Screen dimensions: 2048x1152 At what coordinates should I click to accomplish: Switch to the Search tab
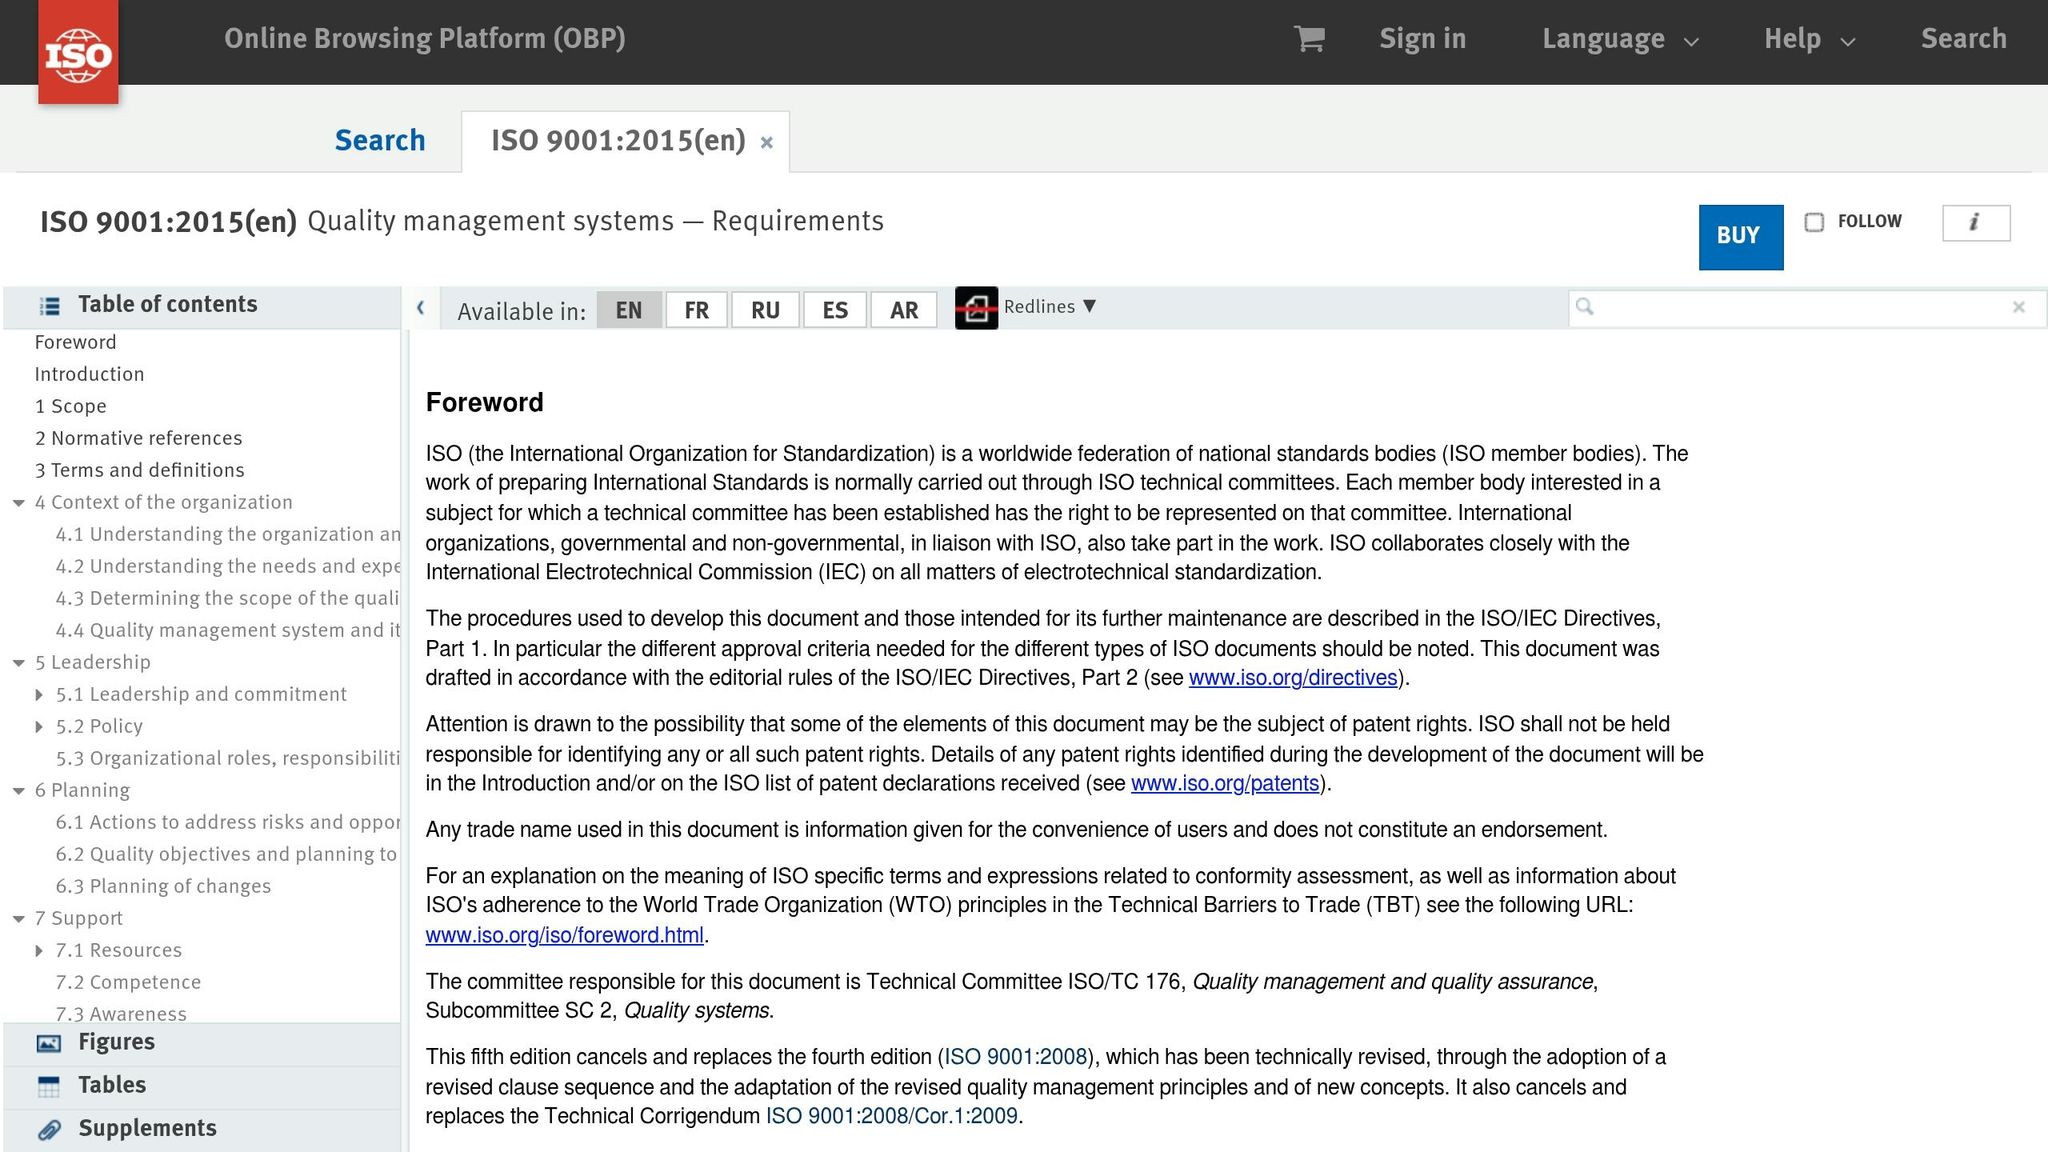click(380, 141)
